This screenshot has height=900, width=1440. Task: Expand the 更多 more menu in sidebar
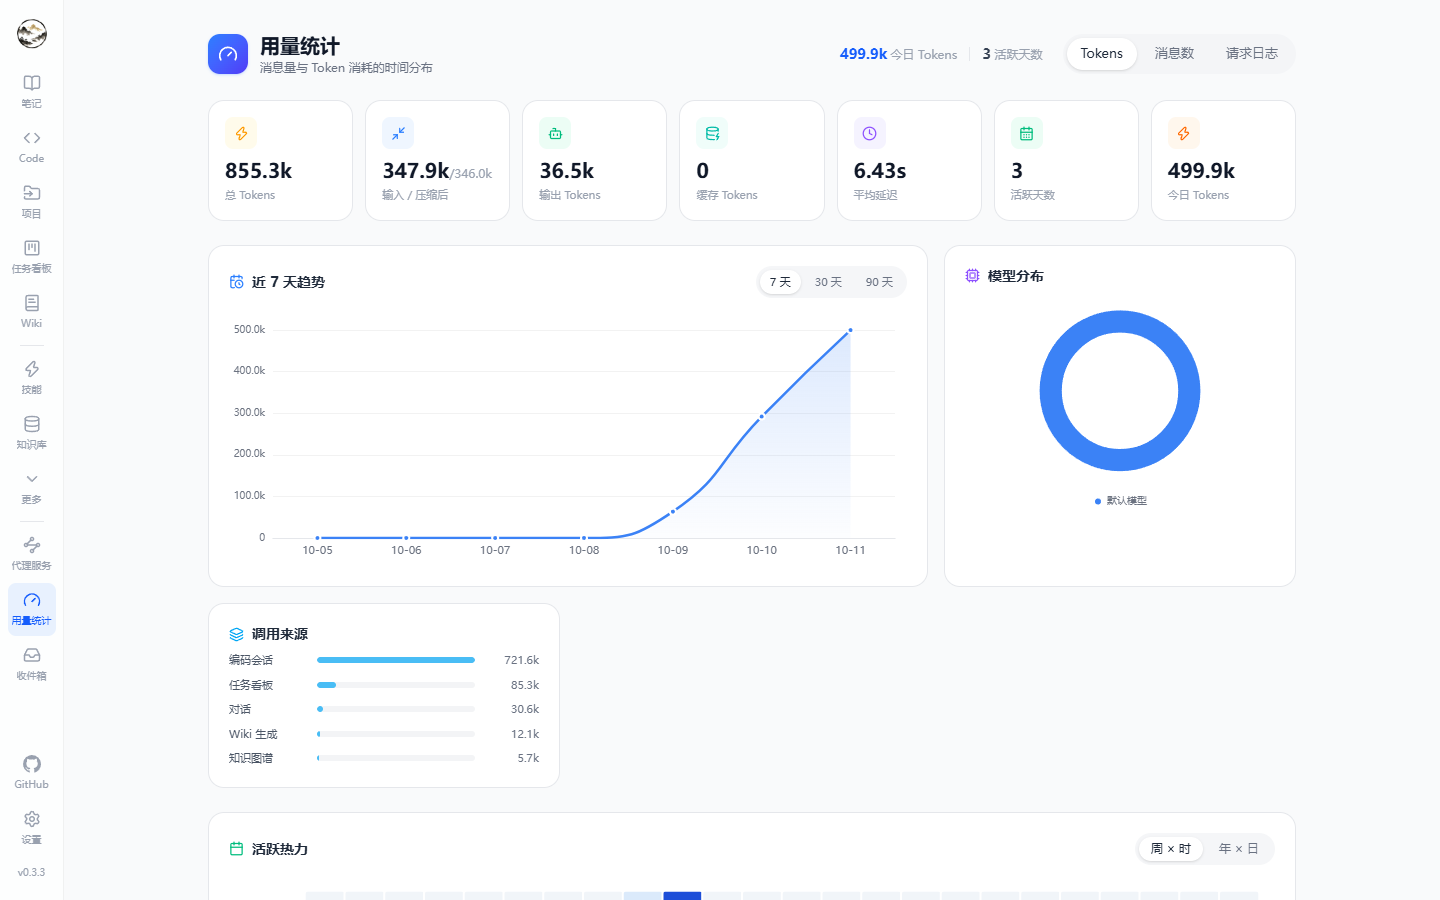pos(32,487)
